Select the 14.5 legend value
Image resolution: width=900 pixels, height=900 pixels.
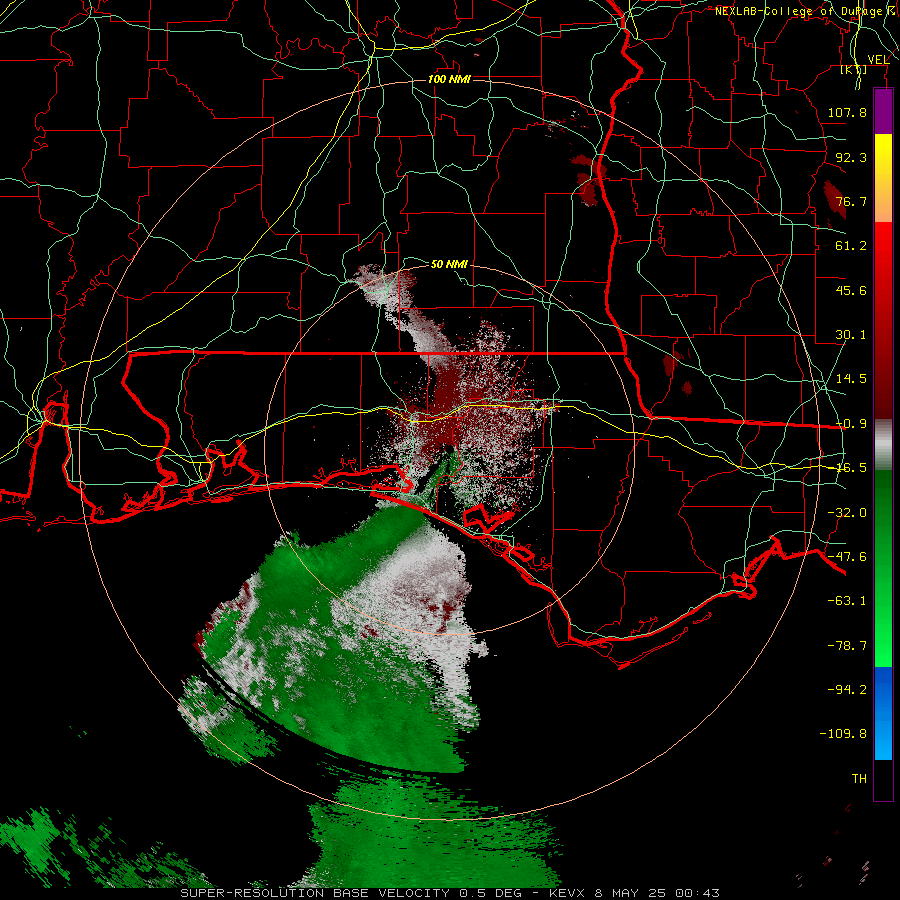851,379
